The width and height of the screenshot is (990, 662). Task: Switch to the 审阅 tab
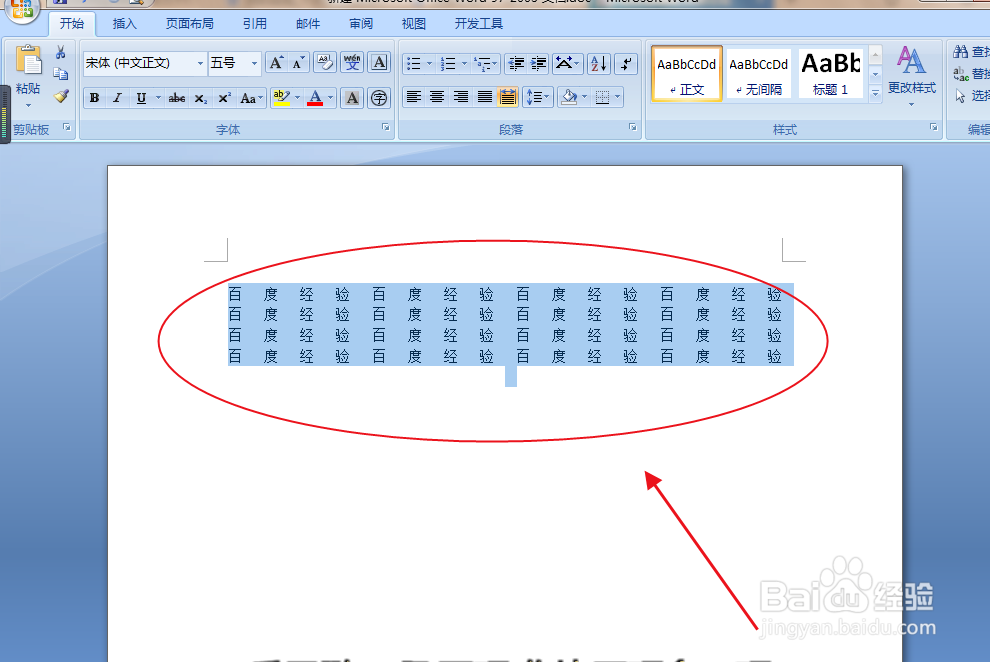(361, 24)
